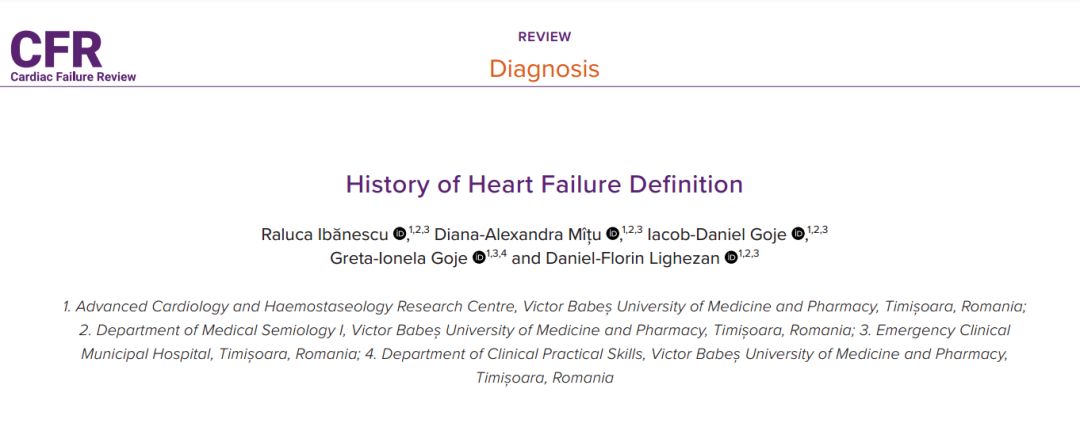
Task: Click author name Raluca Ibănescu
Action: [324, 235]
